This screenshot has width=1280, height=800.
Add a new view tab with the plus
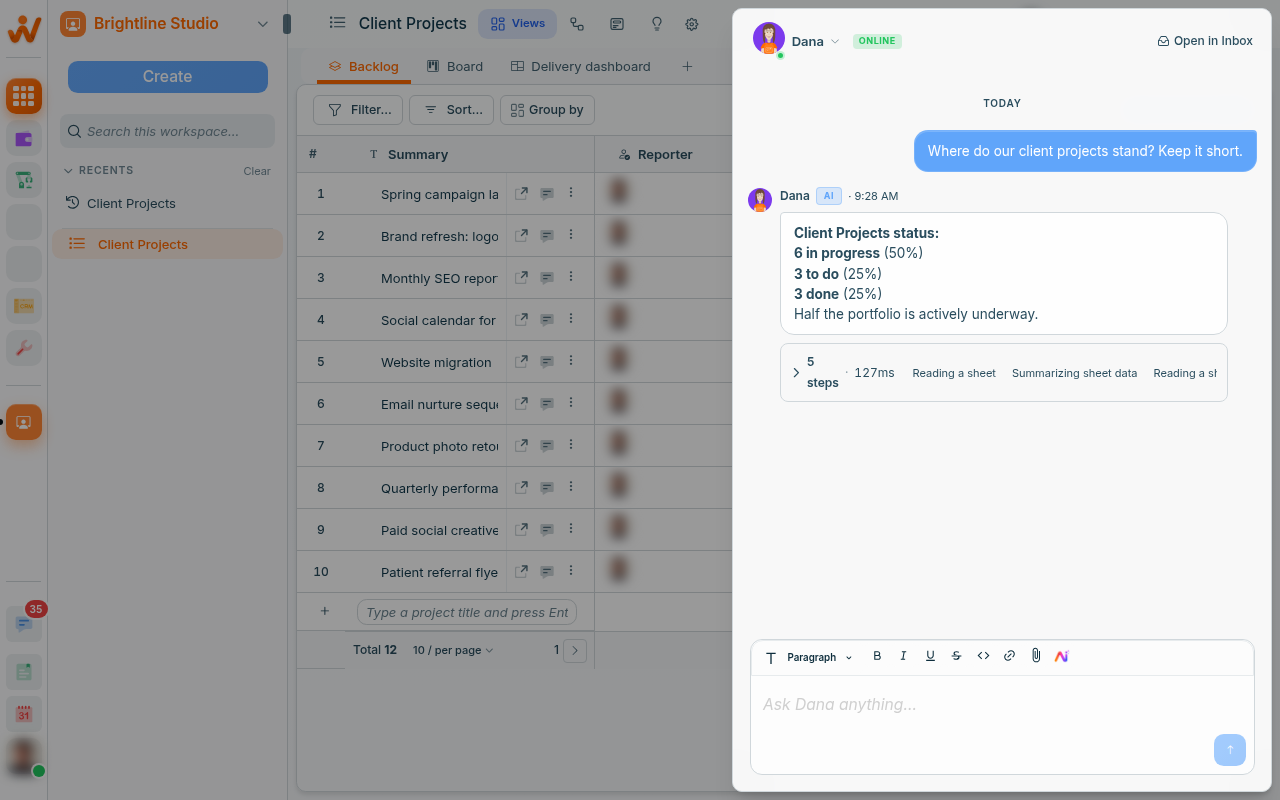(x=687, y=67)
